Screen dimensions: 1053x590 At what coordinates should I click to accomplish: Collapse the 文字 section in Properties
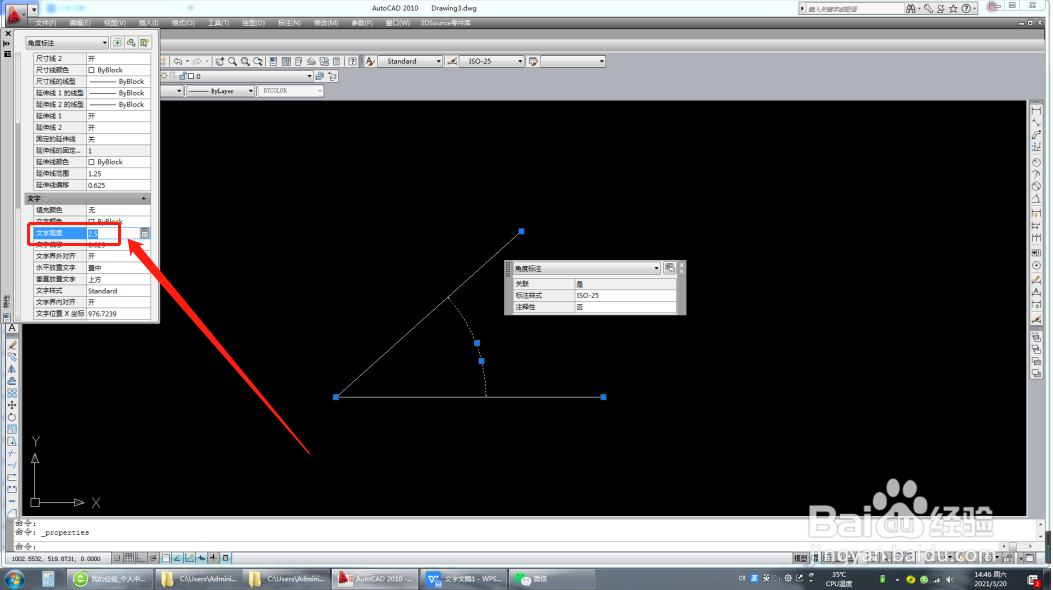[x=143, y=199]
